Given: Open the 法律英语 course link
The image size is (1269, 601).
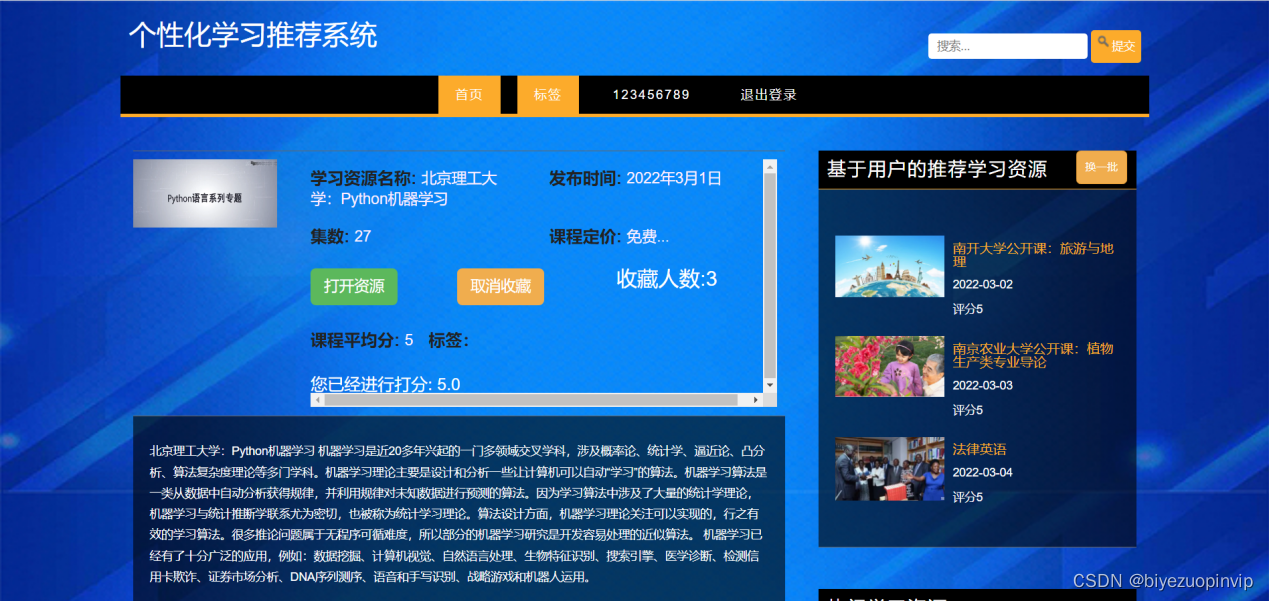Looking at the screenshot, I should point(979,449).
